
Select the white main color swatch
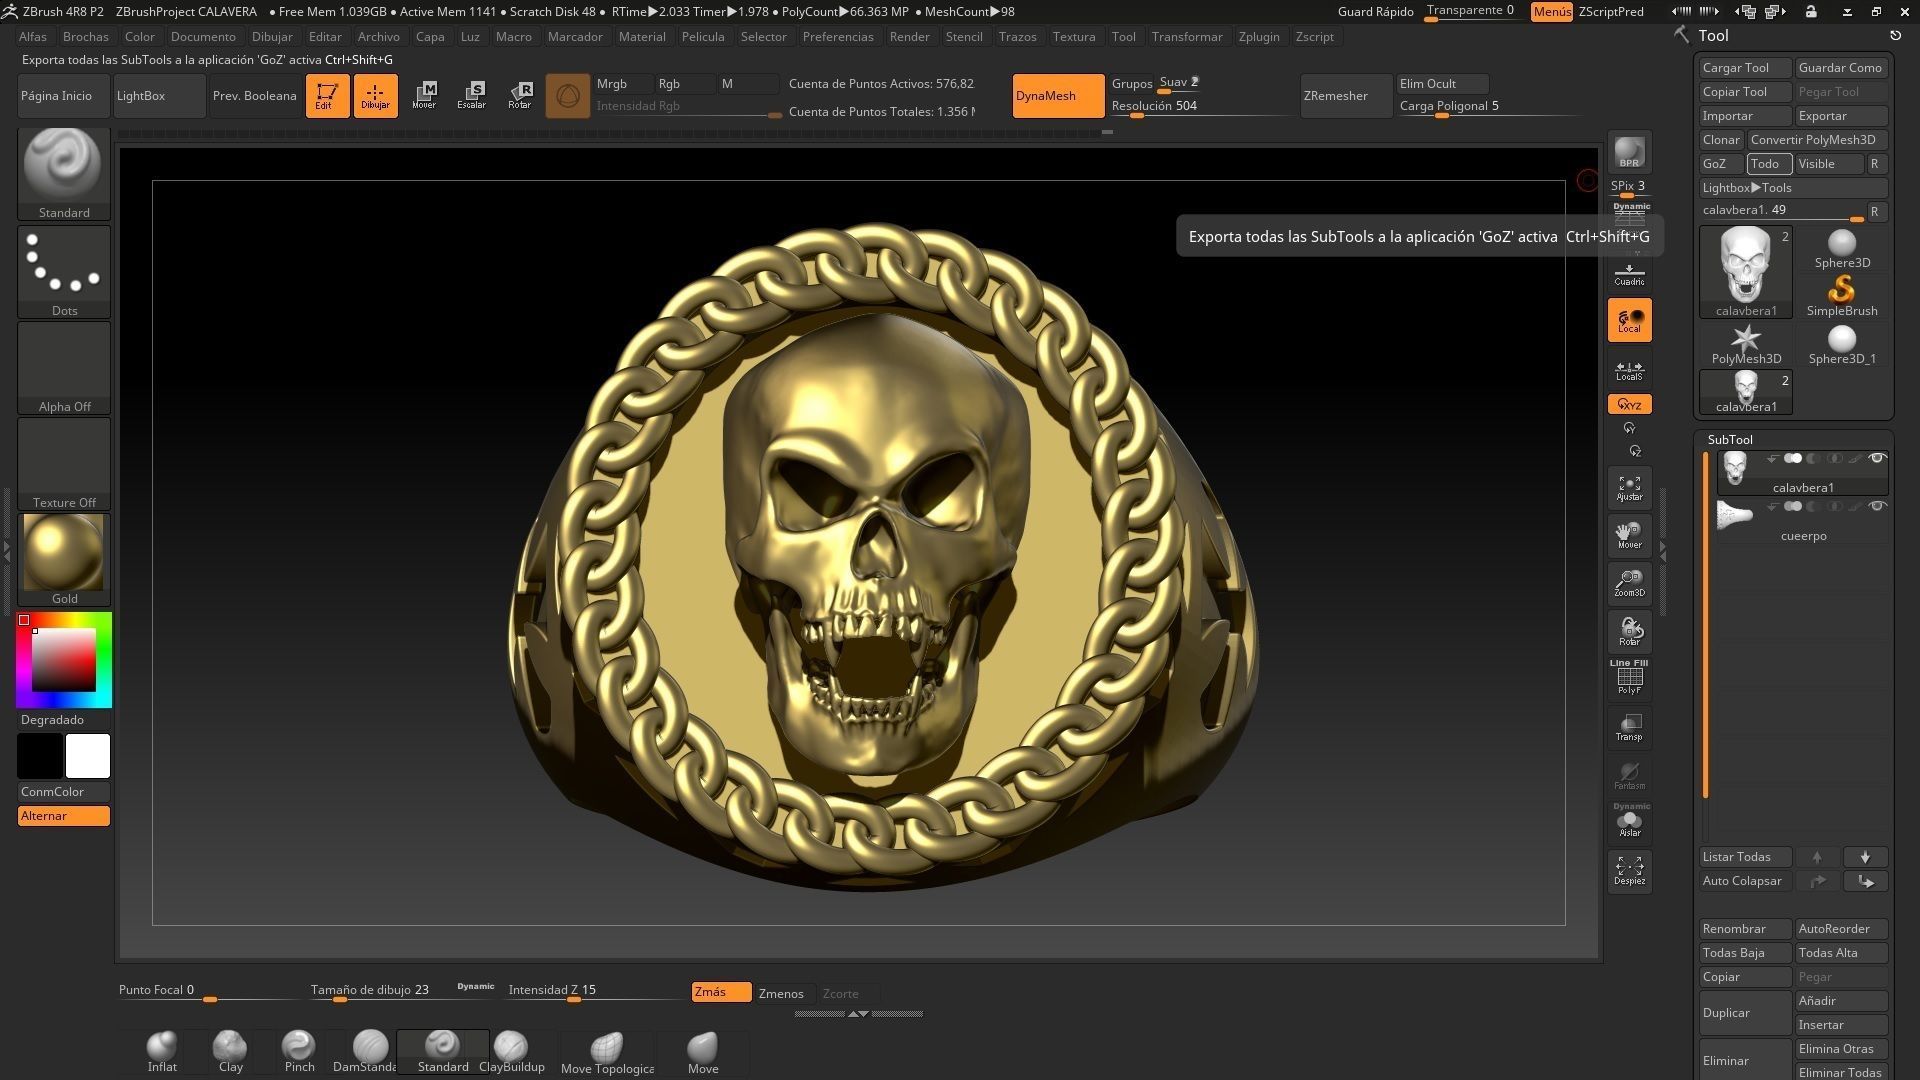[88, 756]
